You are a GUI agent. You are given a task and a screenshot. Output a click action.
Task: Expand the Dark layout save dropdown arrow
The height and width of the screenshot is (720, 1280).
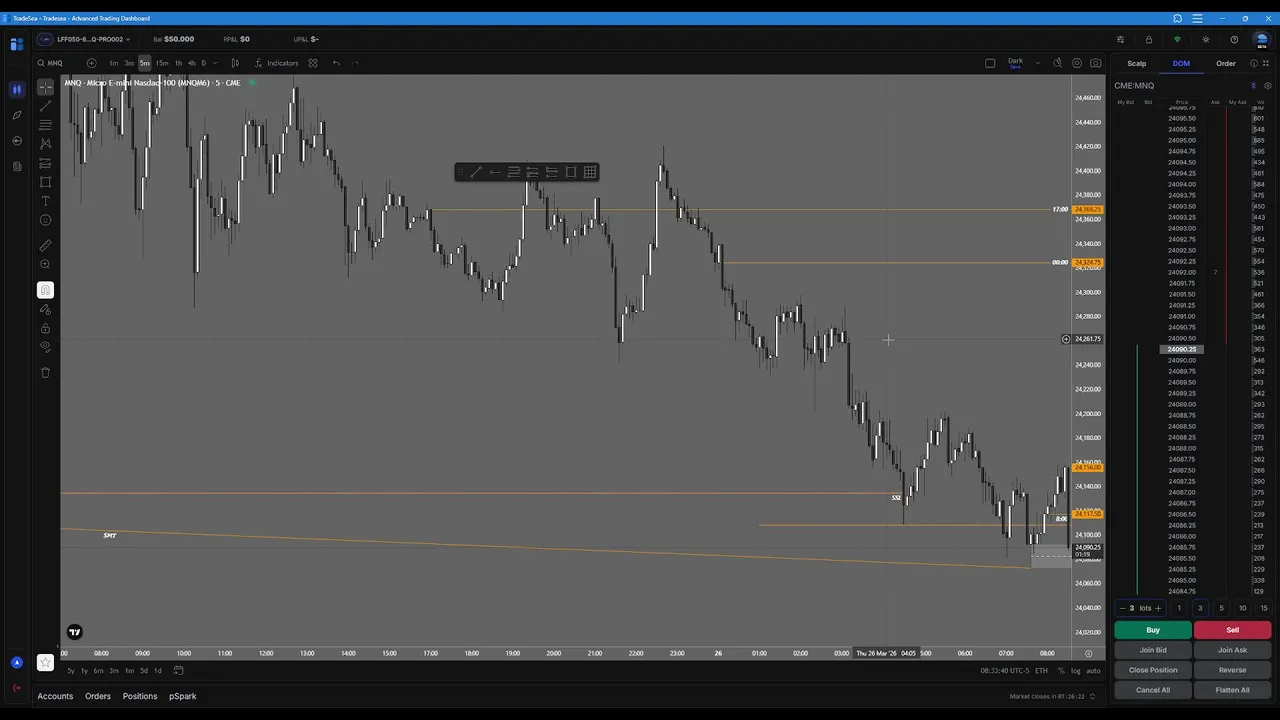tap(1037, 63)
